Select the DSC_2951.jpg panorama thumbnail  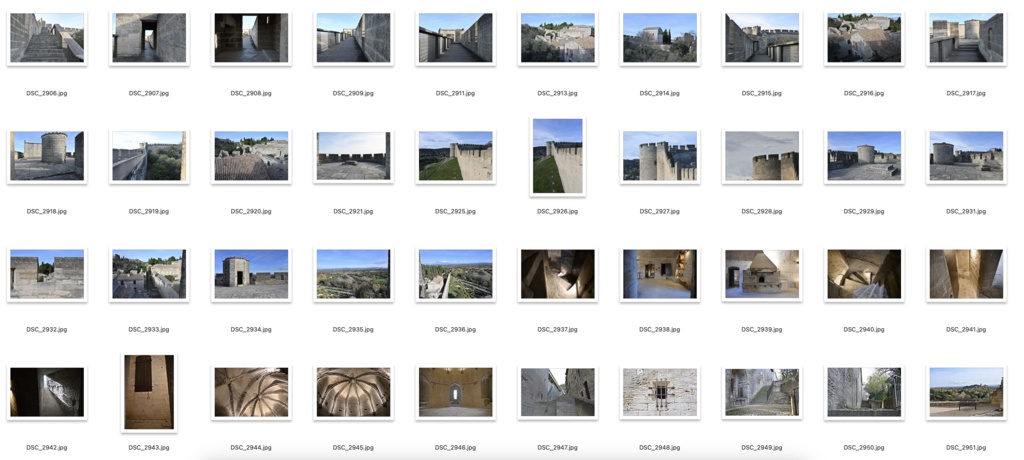967,392
